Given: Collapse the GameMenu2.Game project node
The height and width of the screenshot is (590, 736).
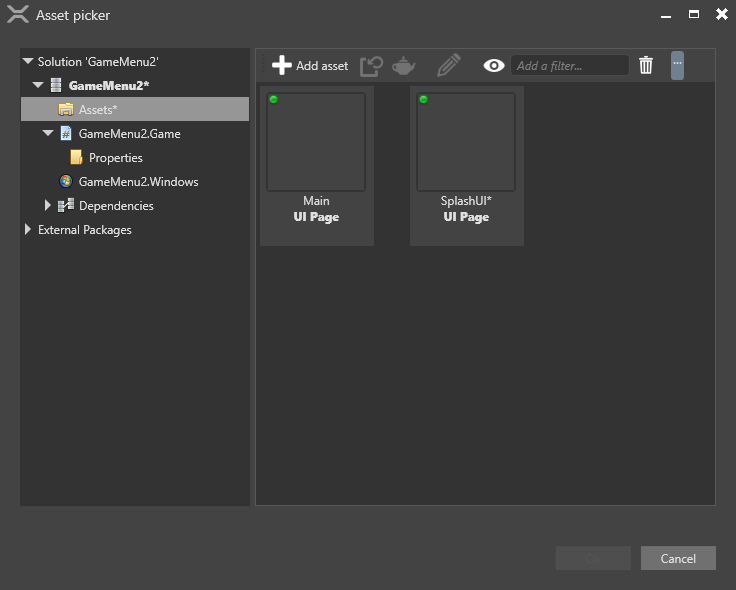Looking at the screenshot, I should [x=48, y=134].
